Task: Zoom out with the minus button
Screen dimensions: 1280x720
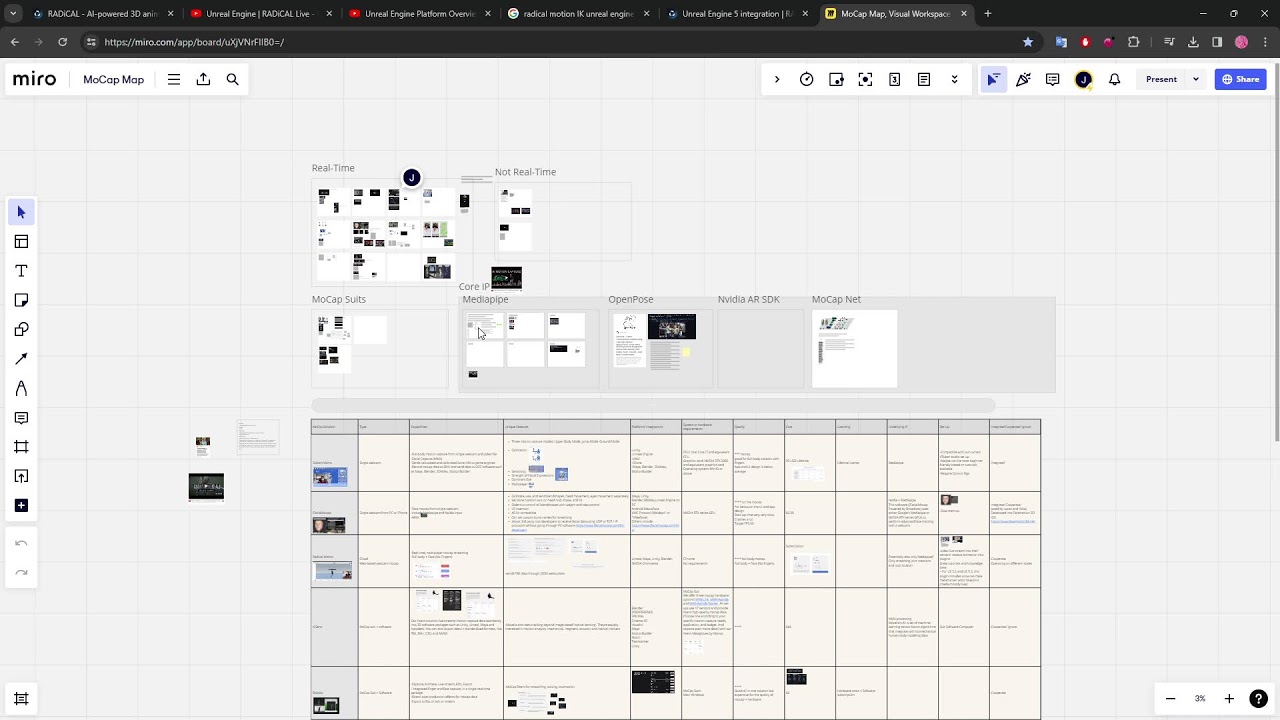Action: [1170, 699]
